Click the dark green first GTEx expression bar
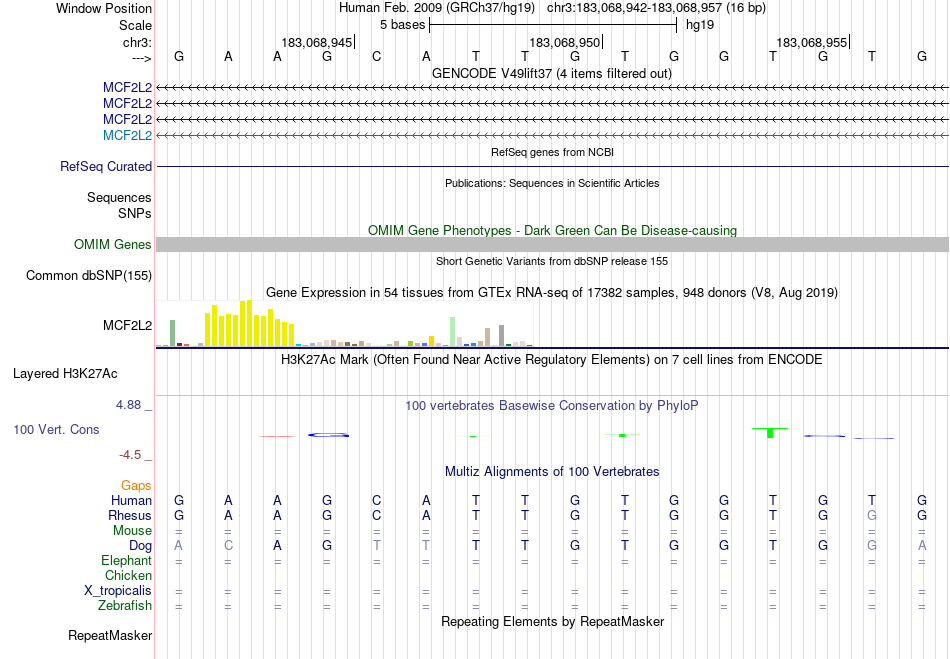 click(173, 333)
